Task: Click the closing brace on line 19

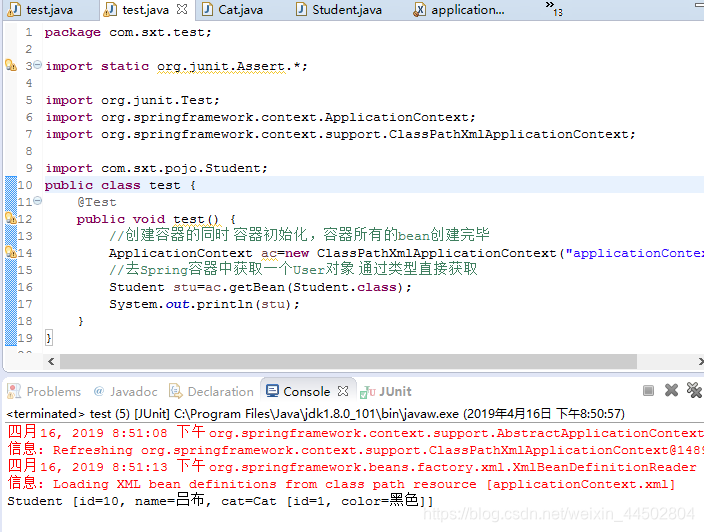Action: [48, 338]
